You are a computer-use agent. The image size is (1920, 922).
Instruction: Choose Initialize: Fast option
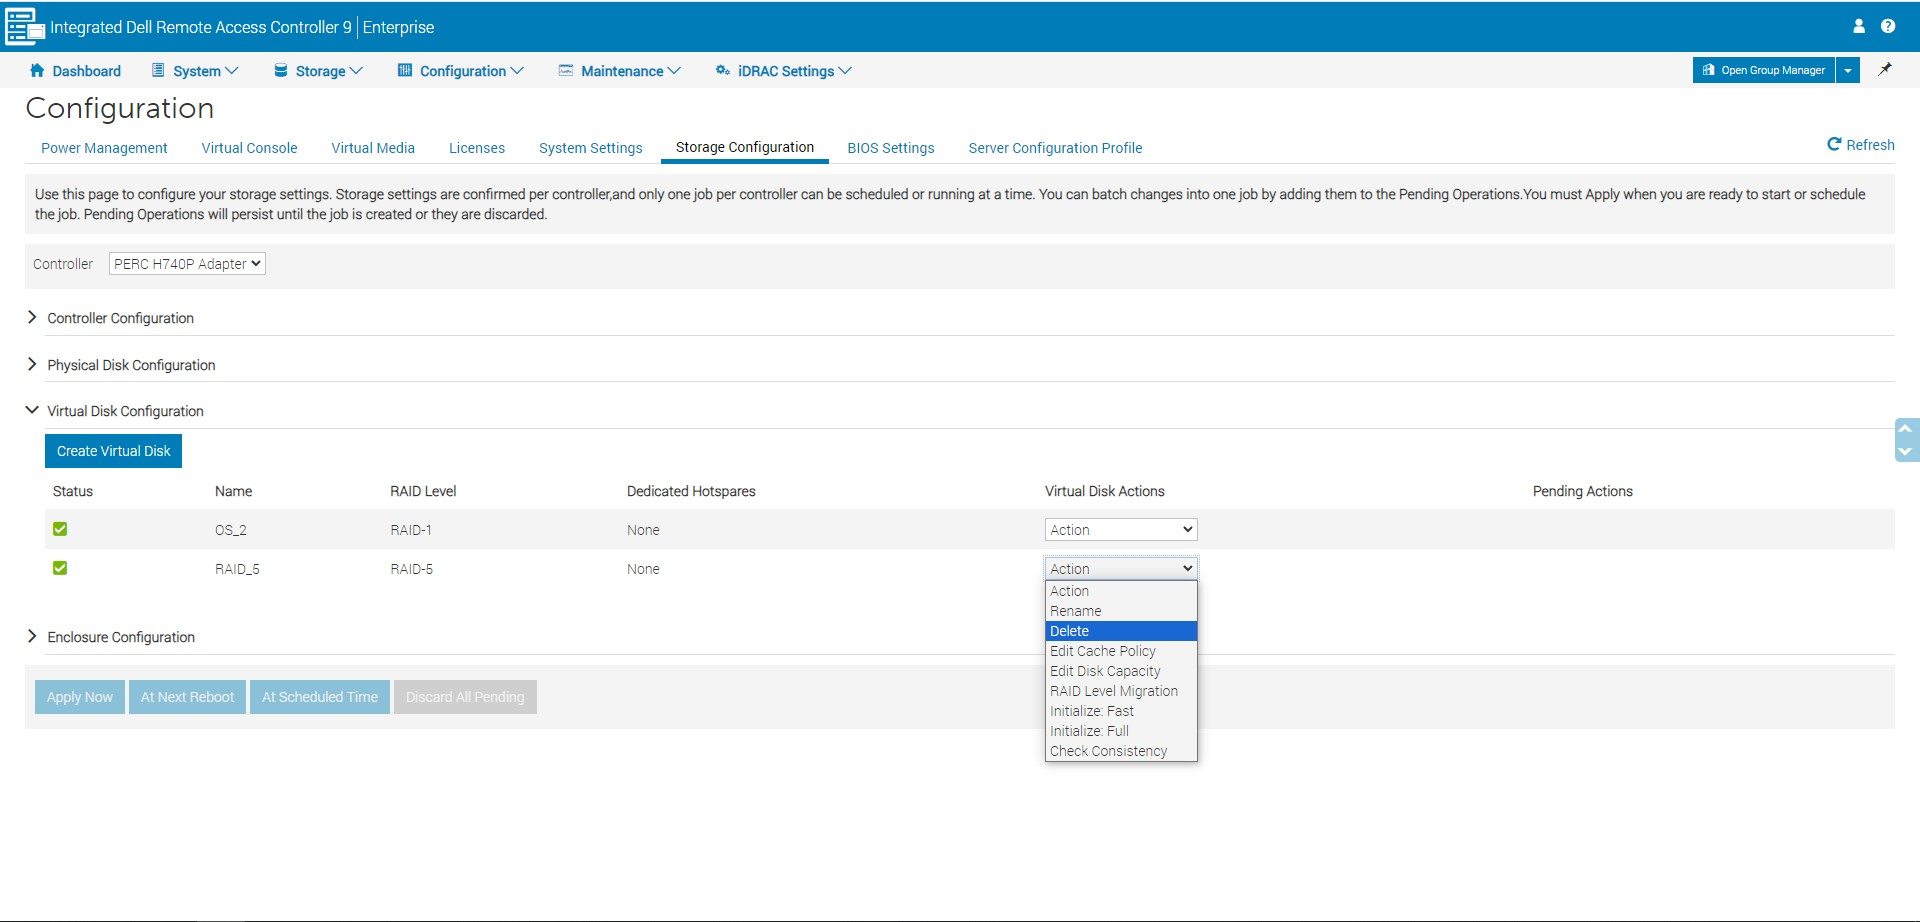[1121, 711]
